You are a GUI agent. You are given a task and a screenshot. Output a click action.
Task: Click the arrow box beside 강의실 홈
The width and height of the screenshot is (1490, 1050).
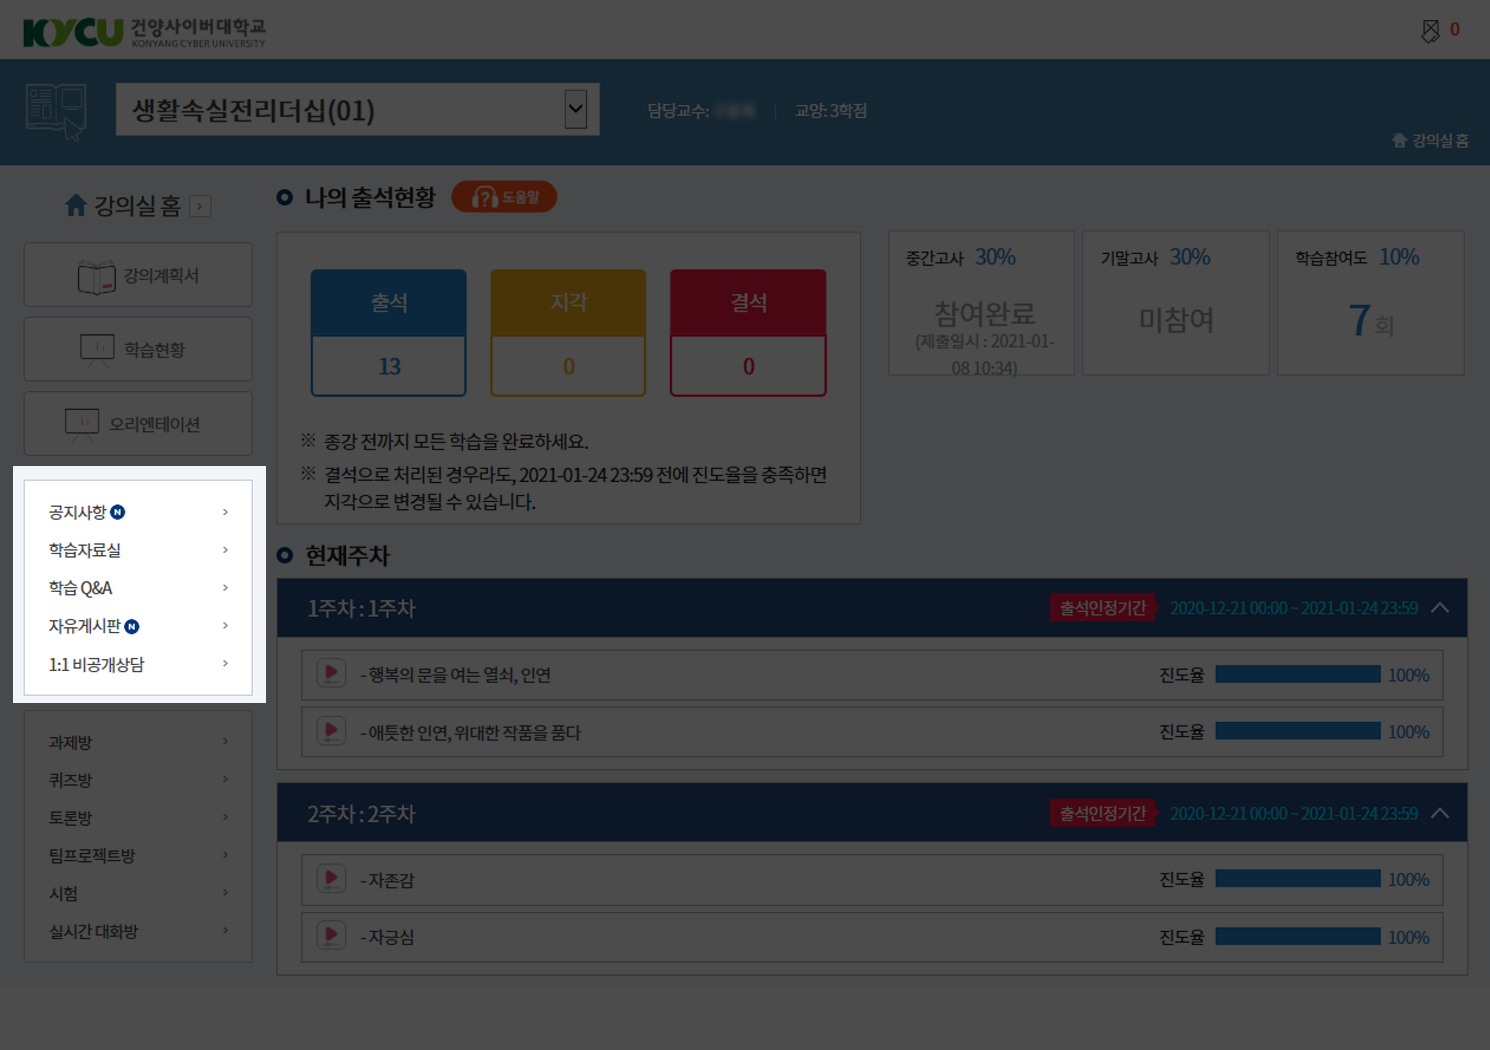(200, 206)
